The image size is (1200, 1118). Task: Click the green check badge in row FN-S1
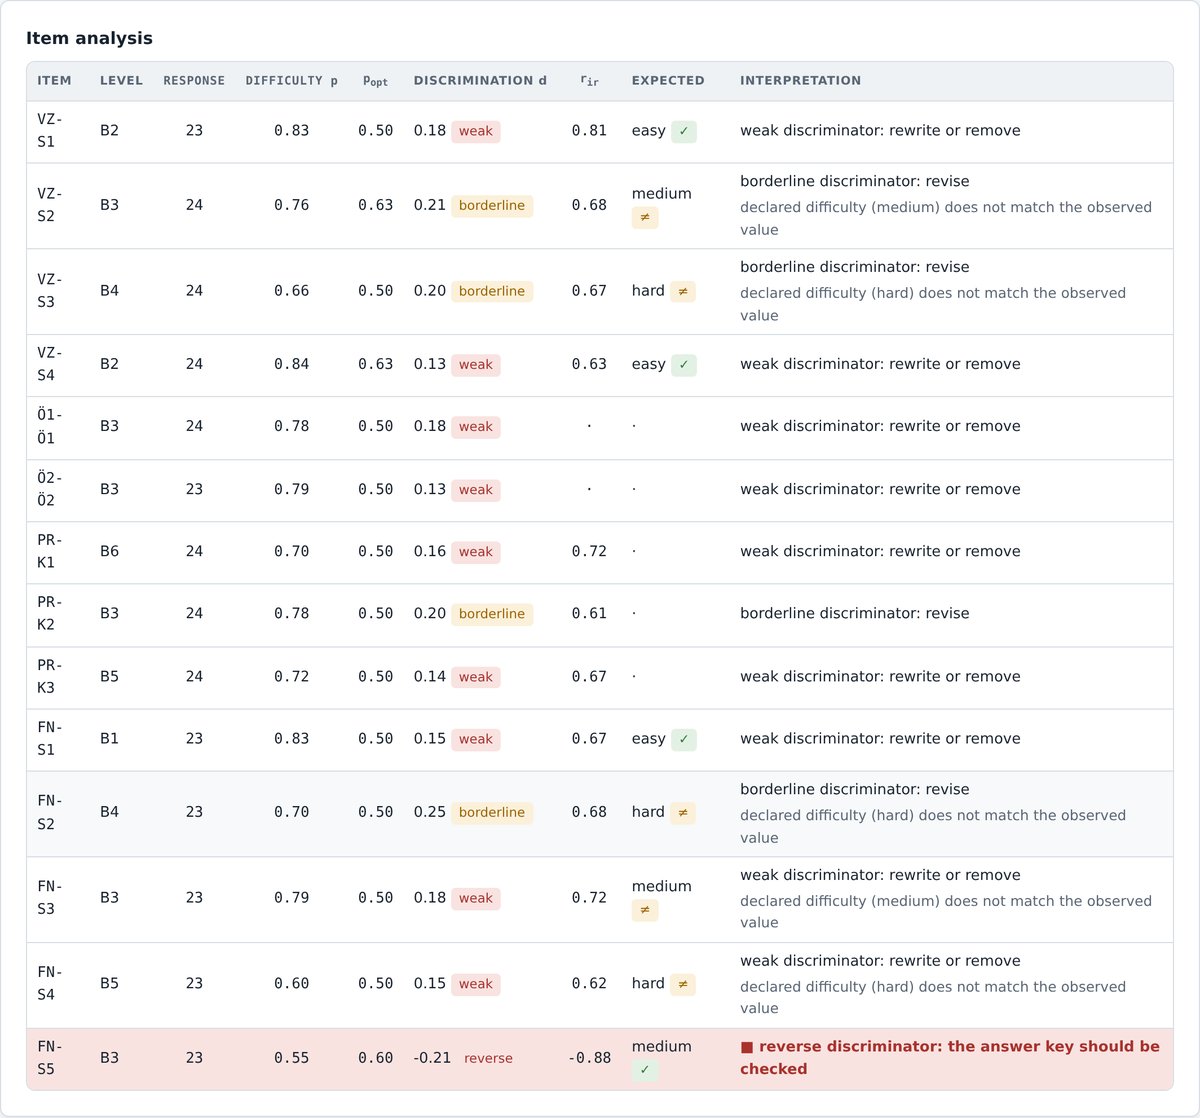click(x=684, y=739)
